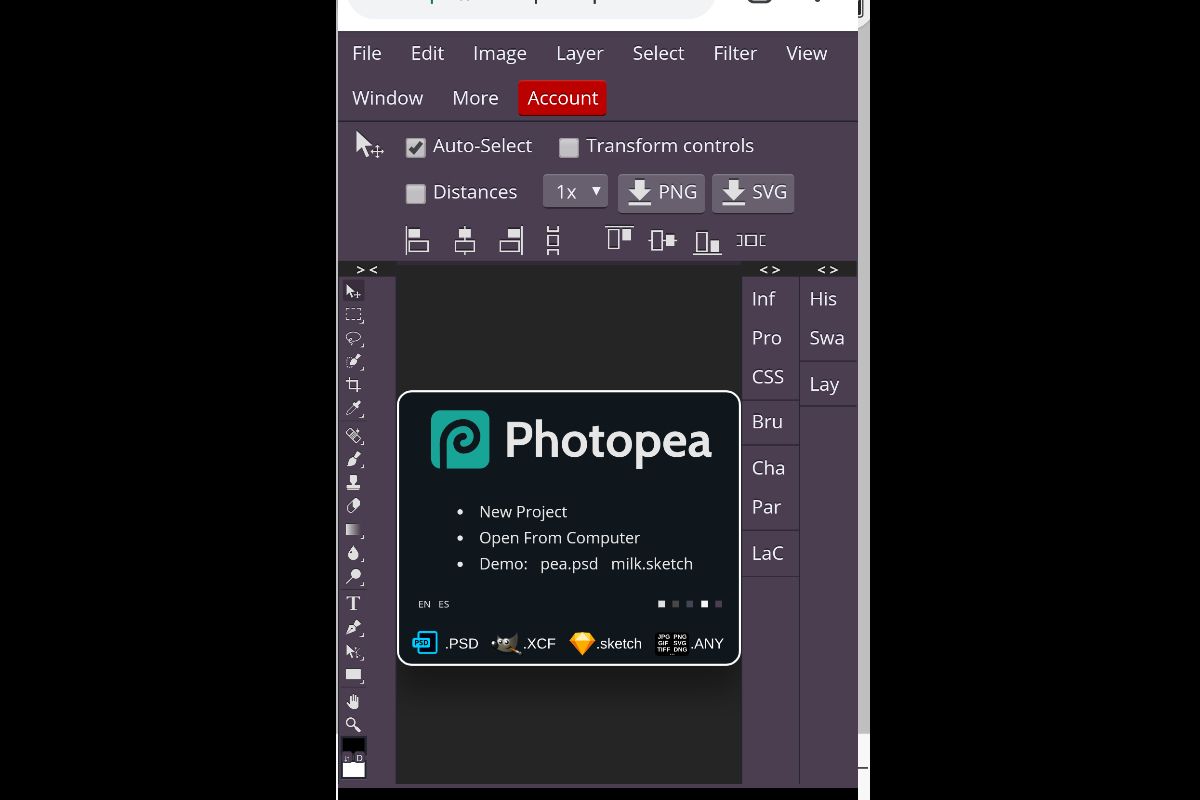This screenshot has height=800, width=1200.
Task: Open the Edit menu
Action: tap(427, 54)
